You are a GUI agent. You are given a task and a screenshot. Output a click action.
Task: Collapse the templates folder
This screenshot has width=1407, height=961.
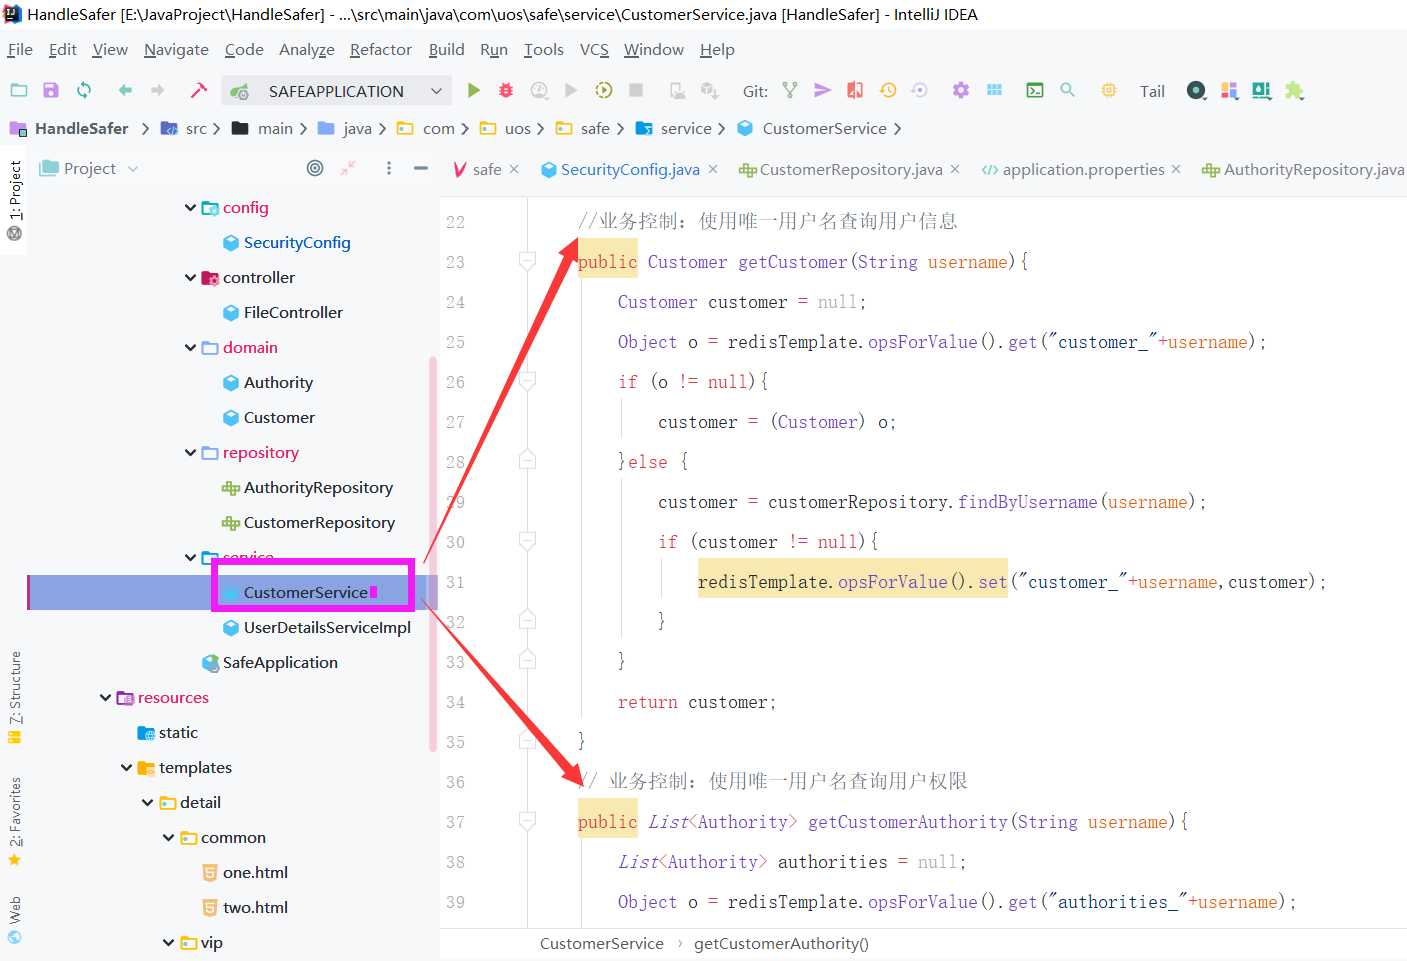tap(126, 767)
